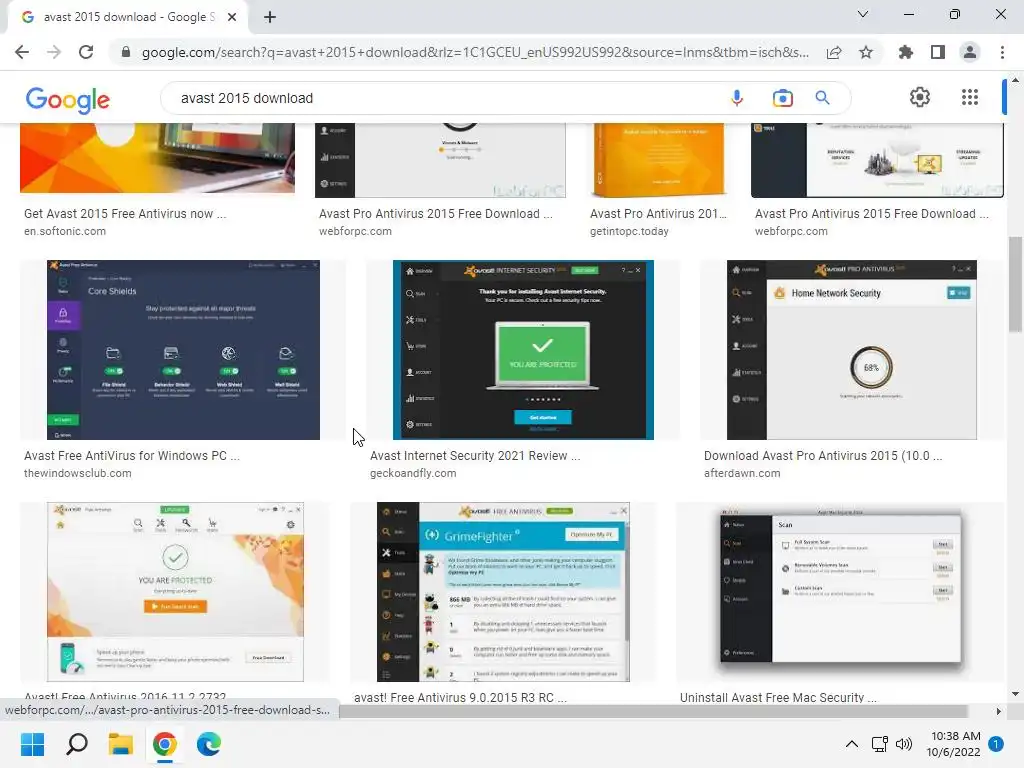Viewport: 1024px width, 768px height.
Task: Open network status tray icon
Action: pos(879,744)
